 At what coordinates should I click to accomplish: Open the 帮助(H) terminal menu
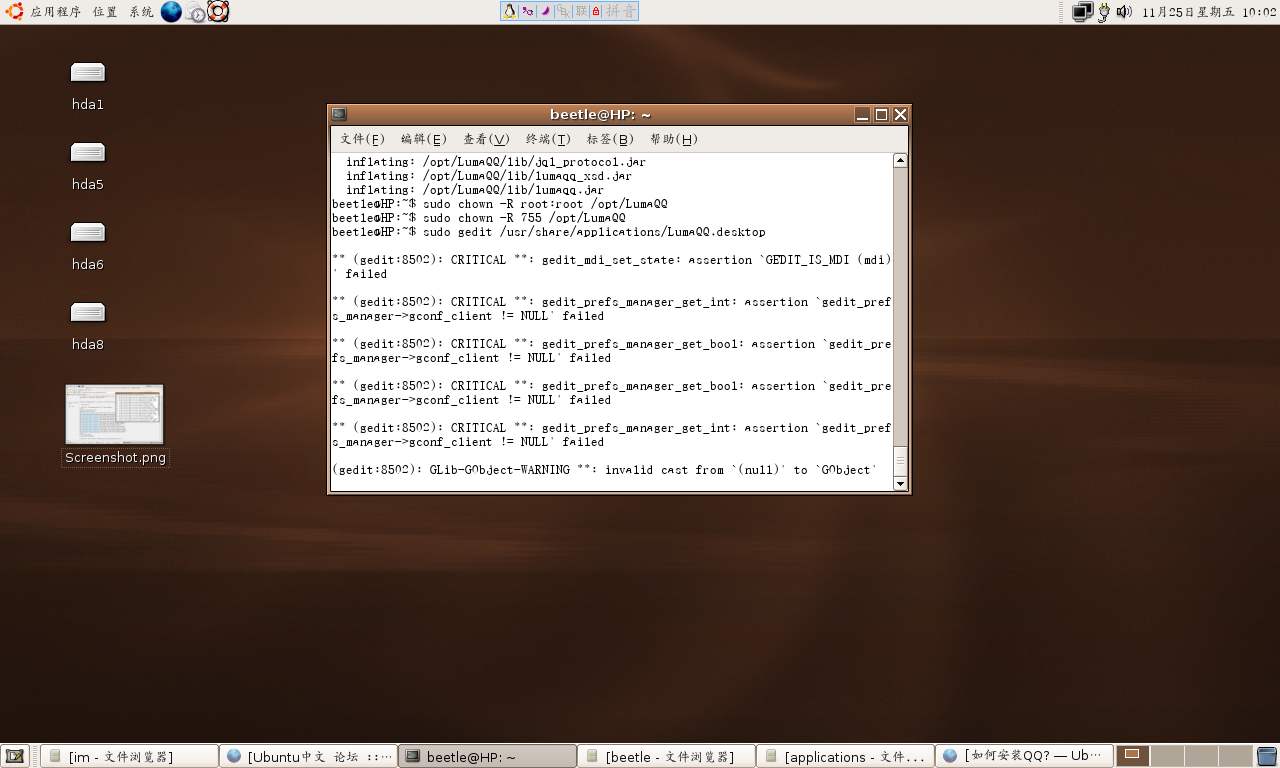[x=674, y=139]
